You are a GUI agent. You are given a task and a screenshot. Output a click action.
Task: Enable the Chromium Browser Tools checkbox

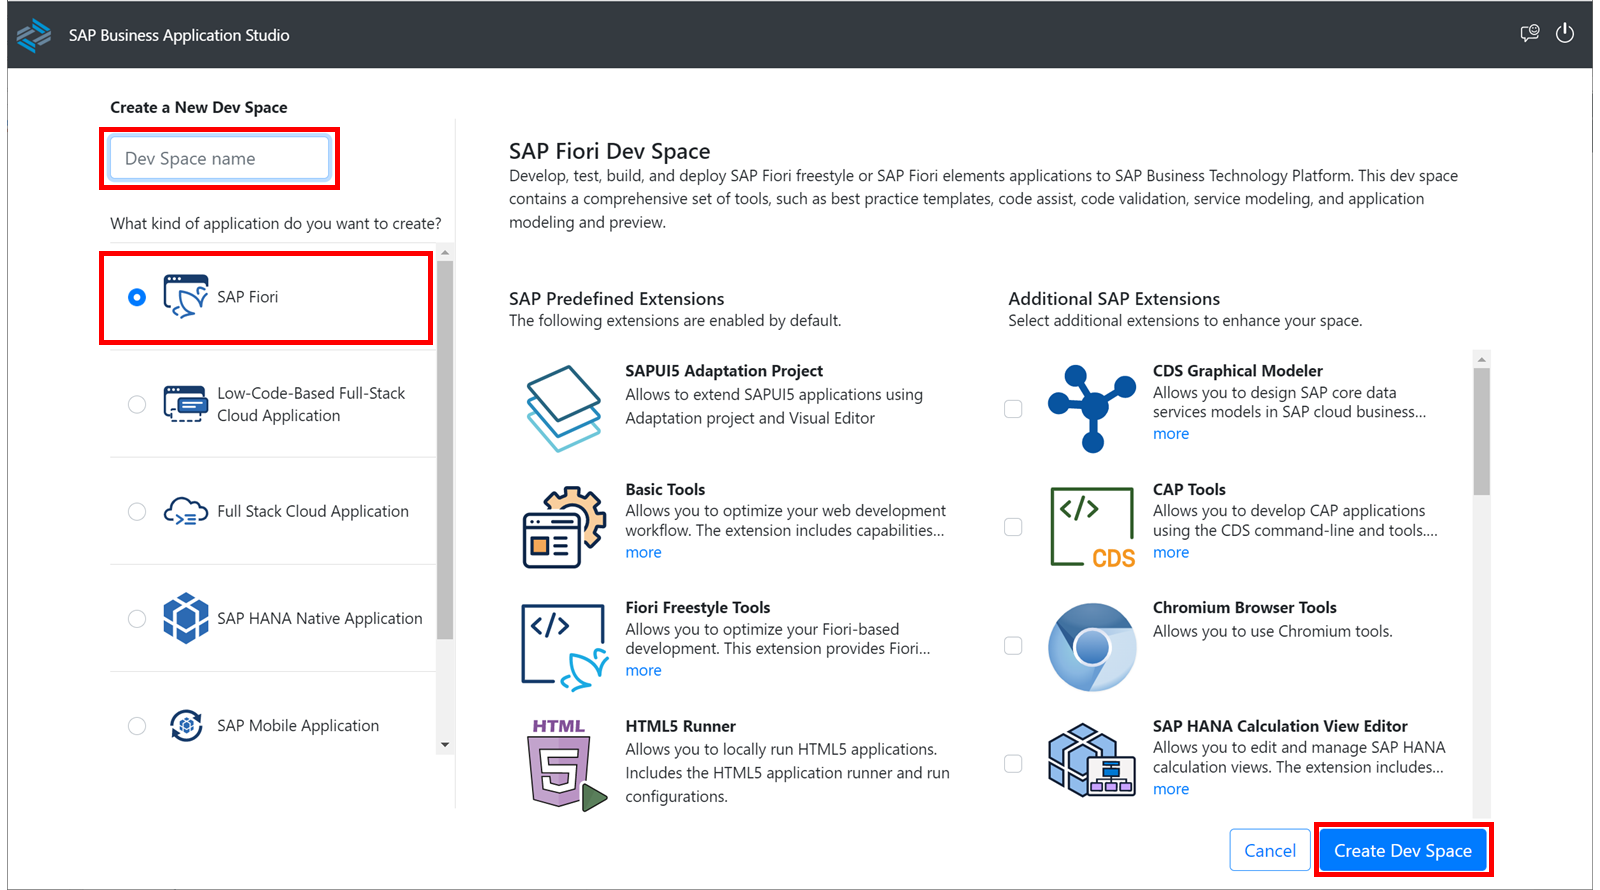coord(1013,646)
